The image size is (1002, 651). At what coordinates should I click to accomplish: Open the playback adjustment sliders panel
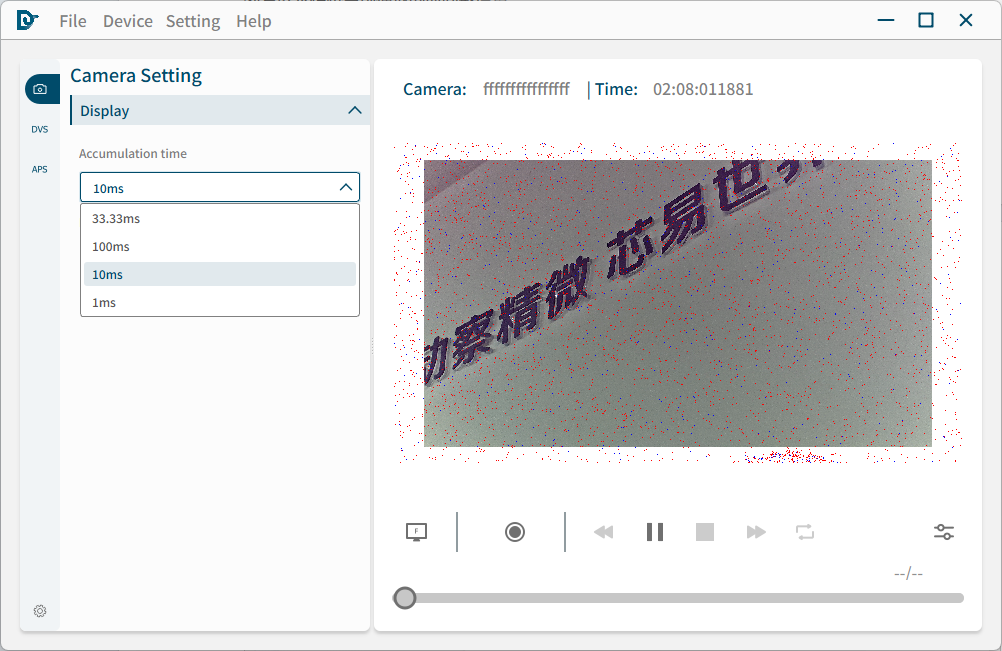click(x=943, y=531)
